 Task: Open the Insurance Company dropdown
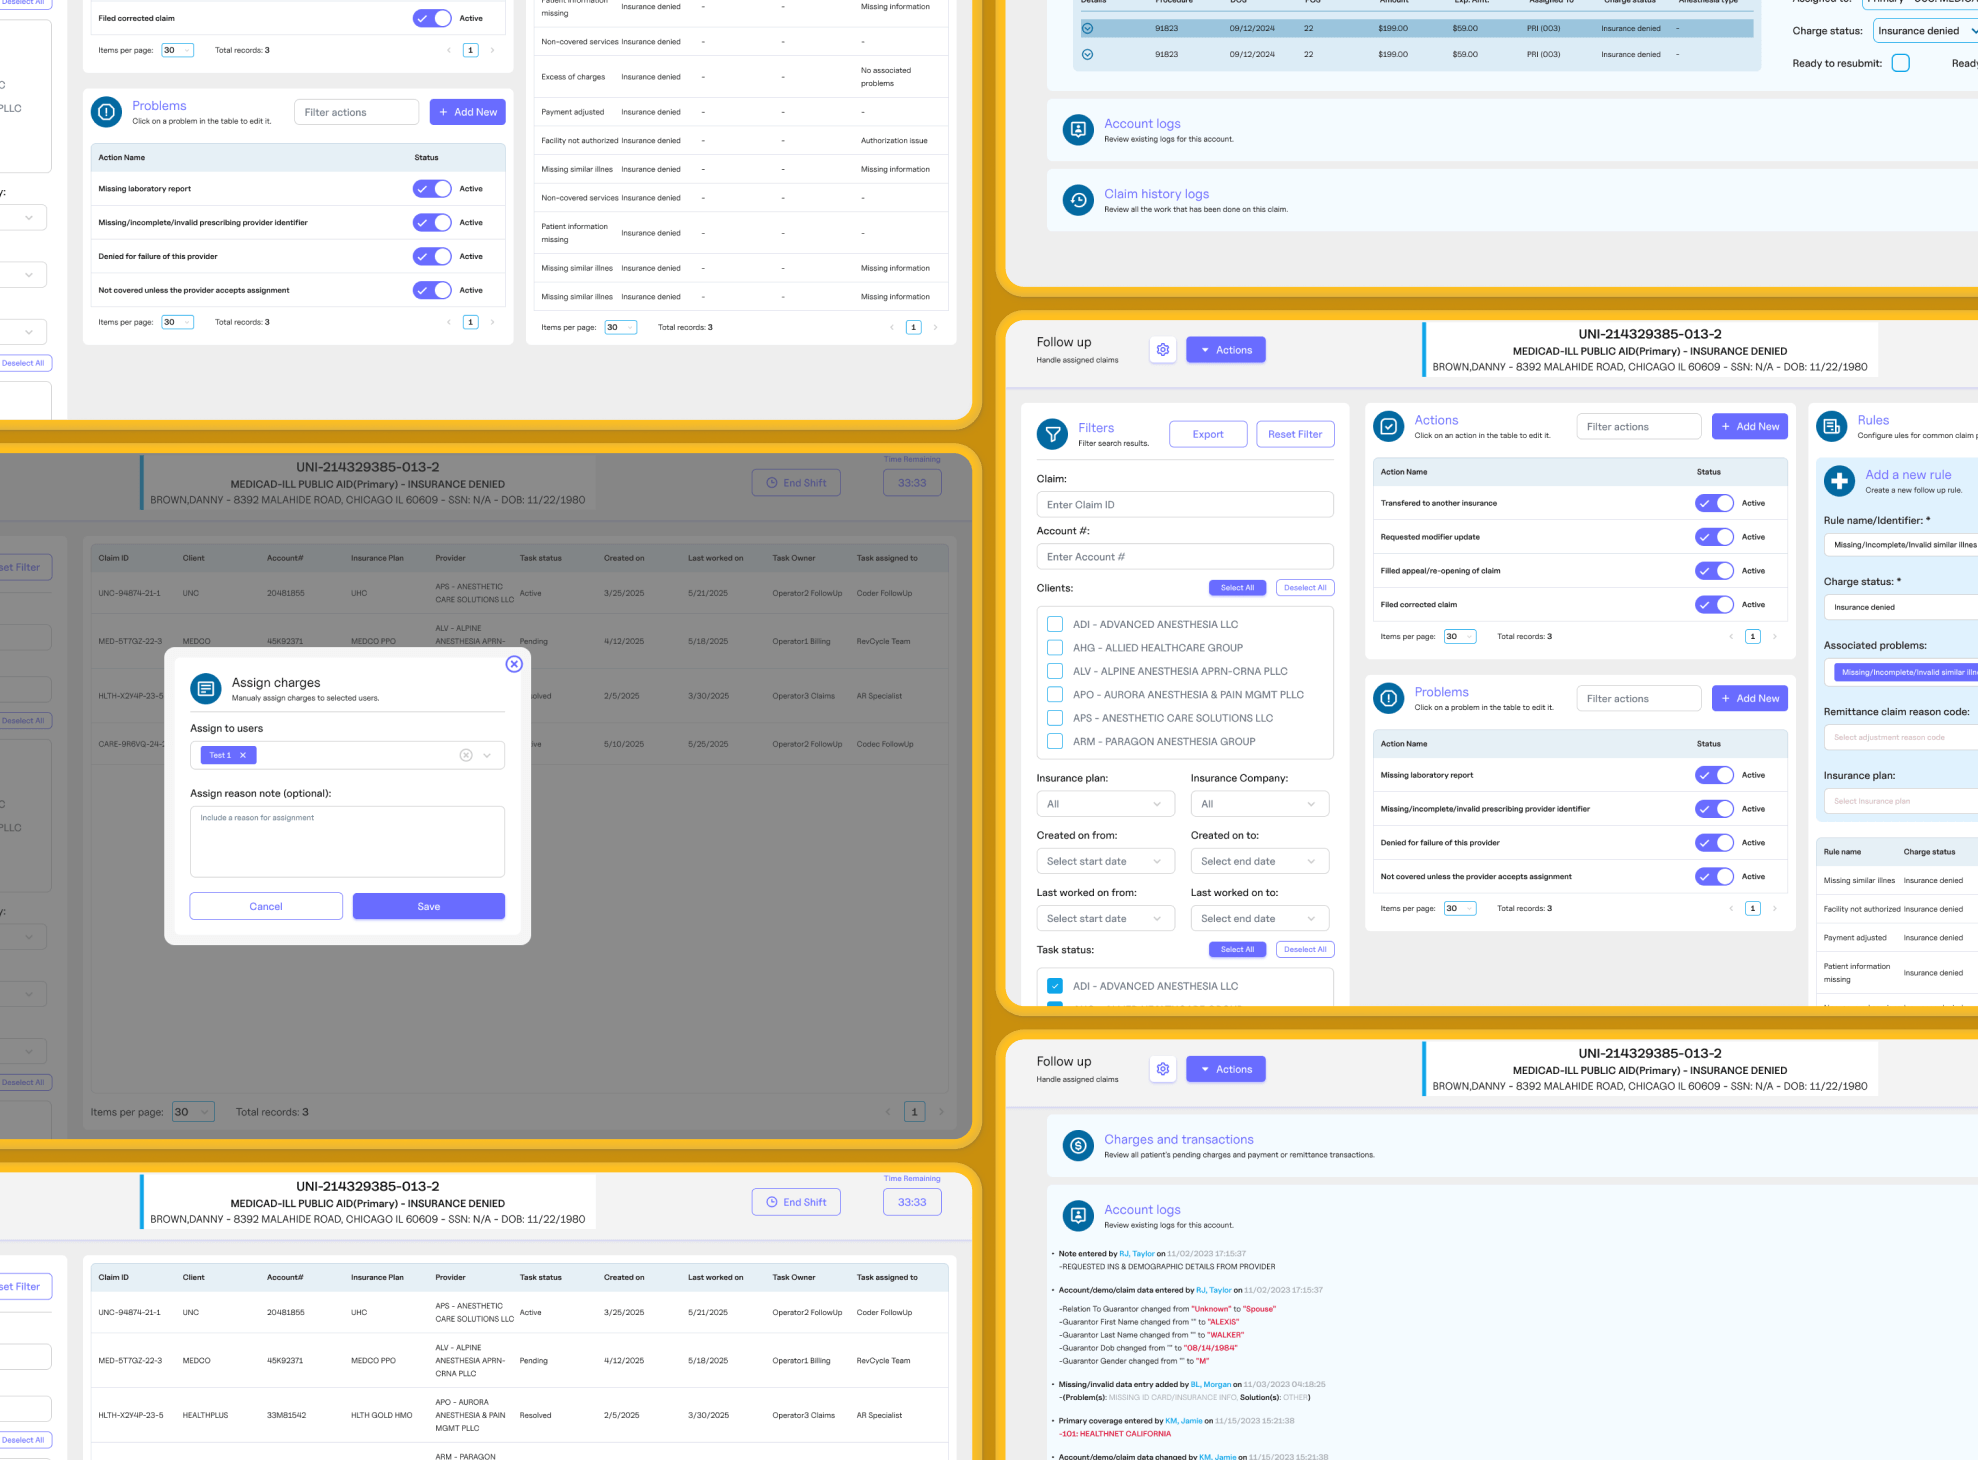[x=1259, y=804]
